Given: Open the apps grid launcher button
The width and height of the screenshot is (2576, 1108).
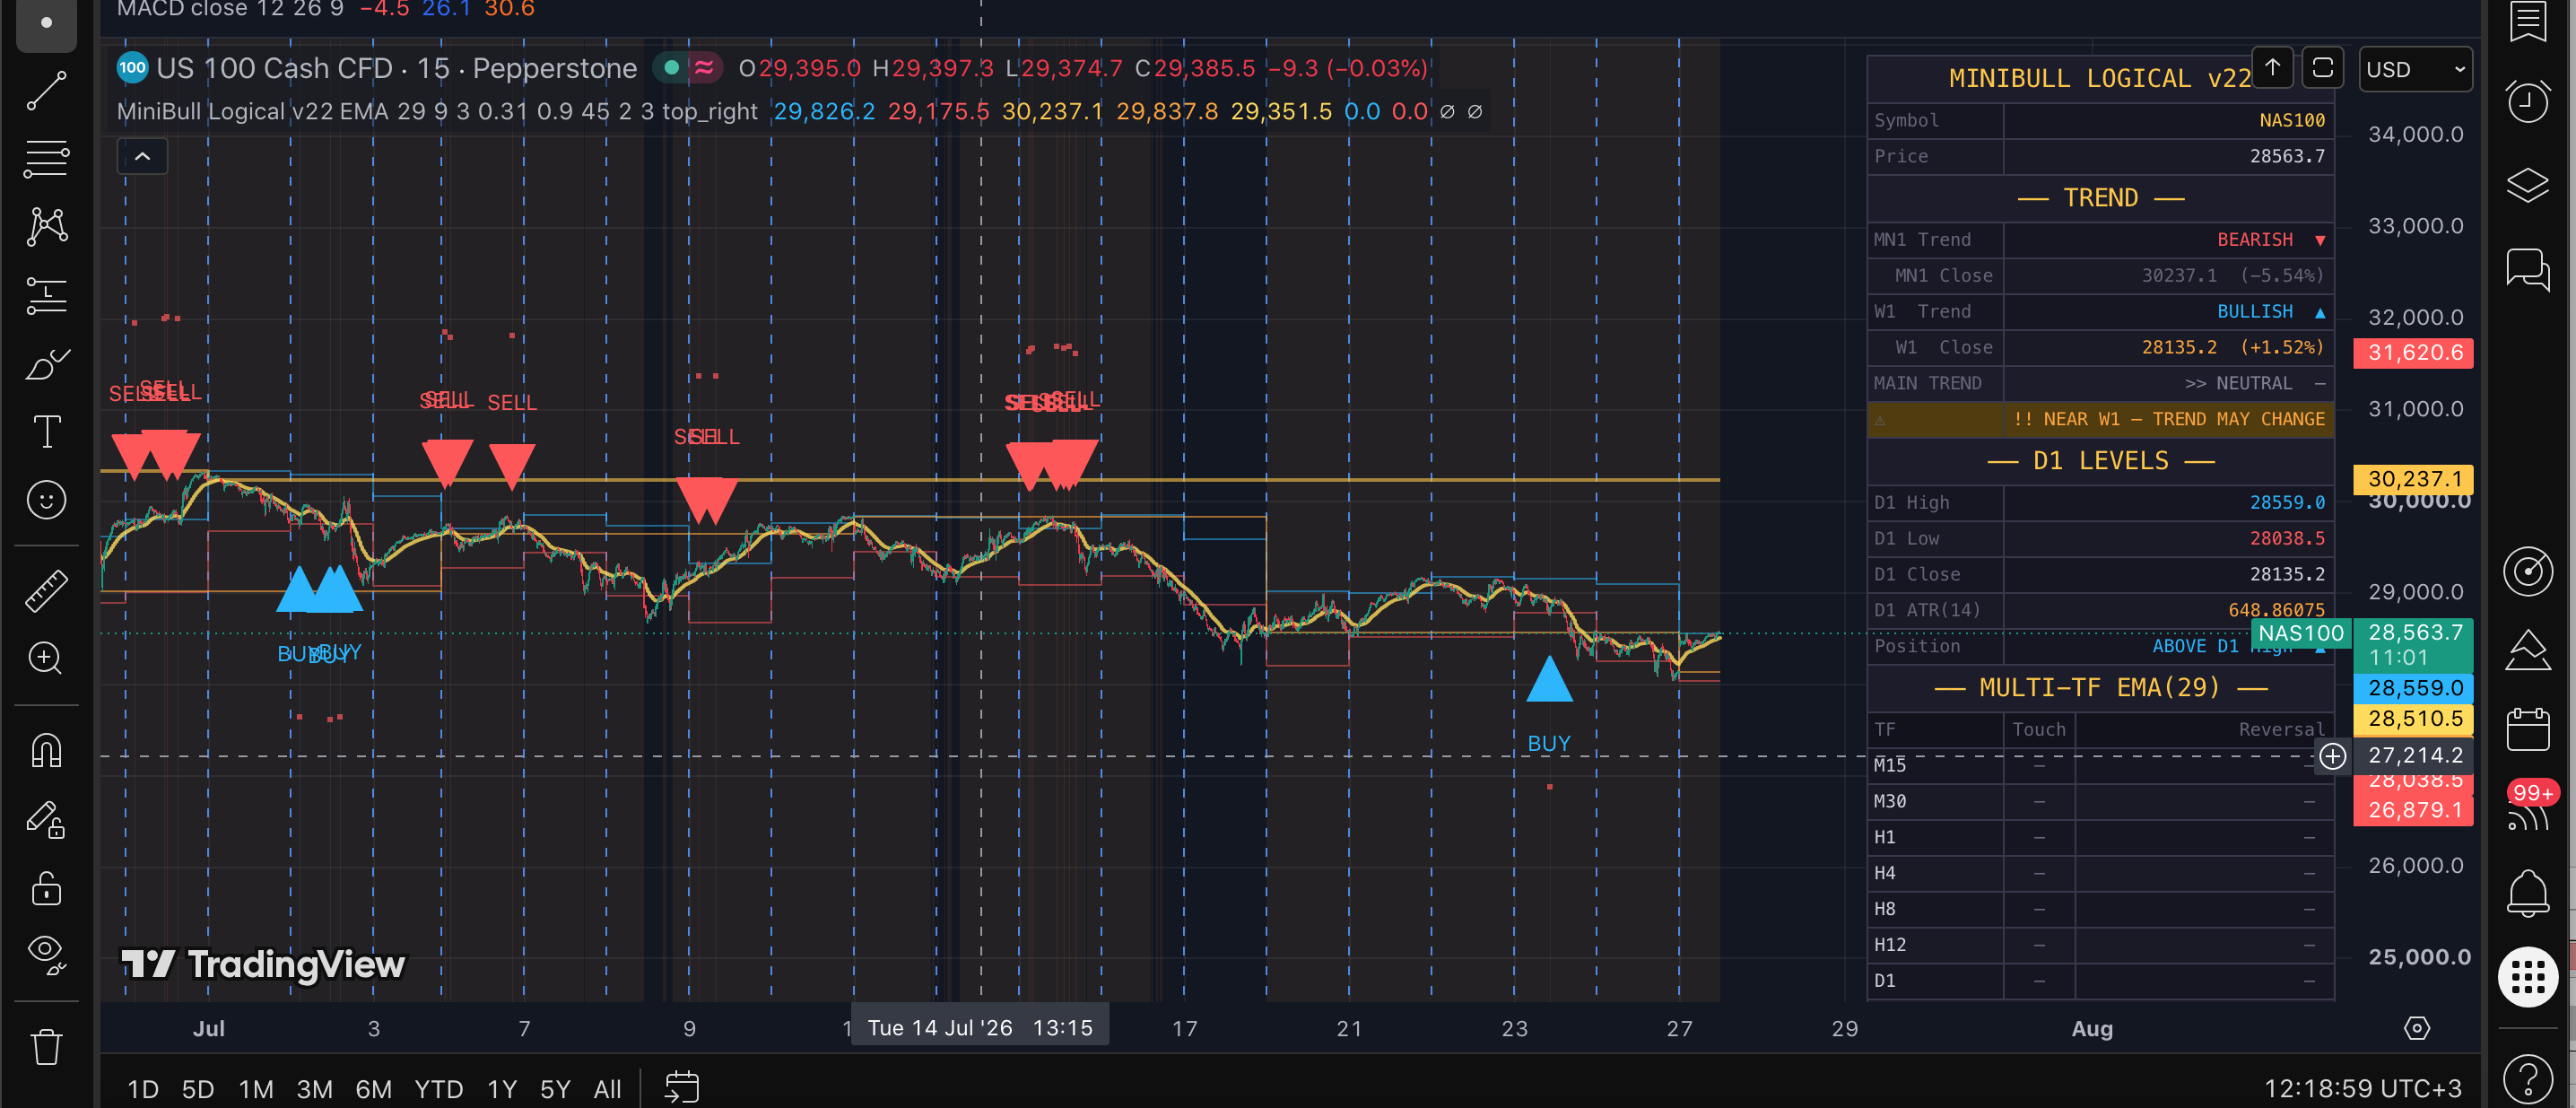Looking at the screenshot, I should tap(2527, 976).
